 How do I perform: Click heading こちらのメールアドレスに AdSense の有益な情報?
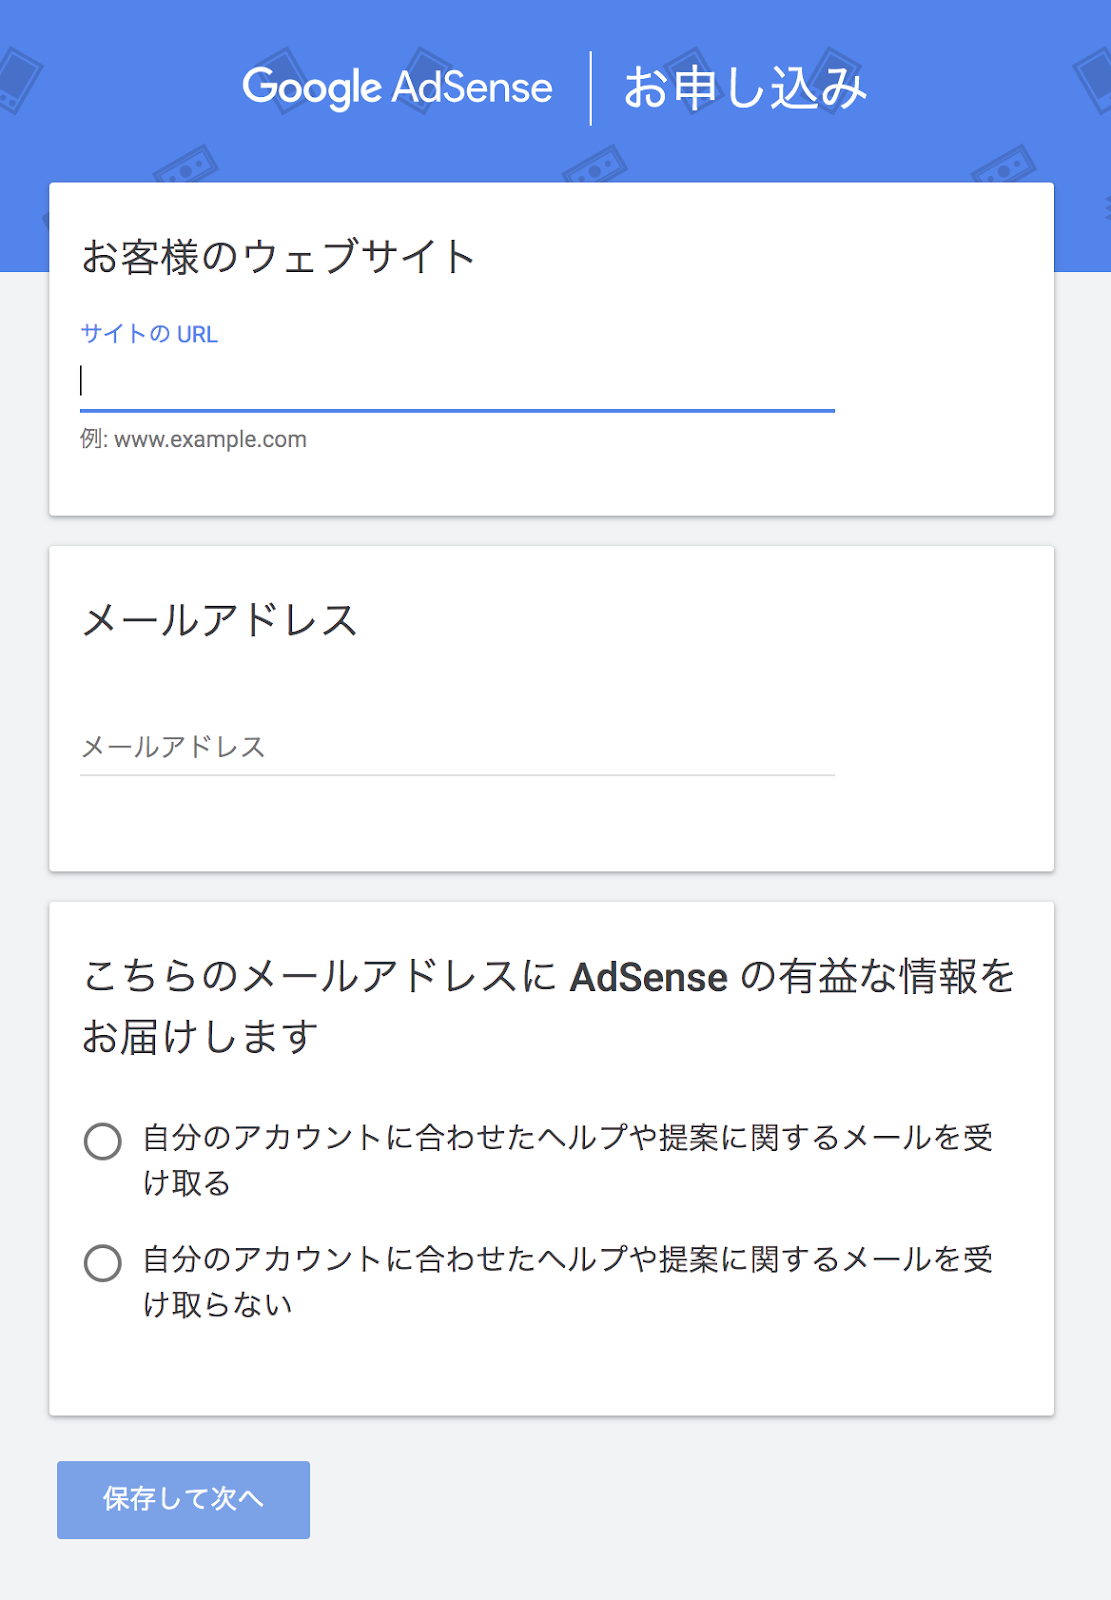(549, 1006)
